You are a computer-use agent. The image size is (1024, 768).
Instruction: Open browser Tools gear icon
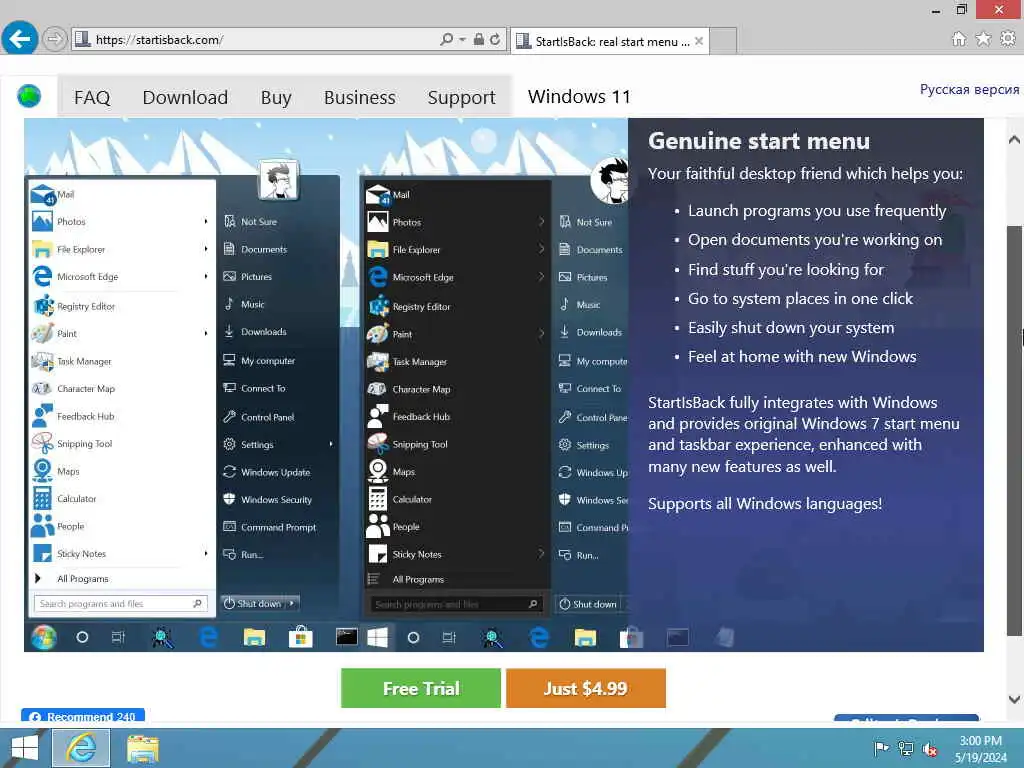1008,39
